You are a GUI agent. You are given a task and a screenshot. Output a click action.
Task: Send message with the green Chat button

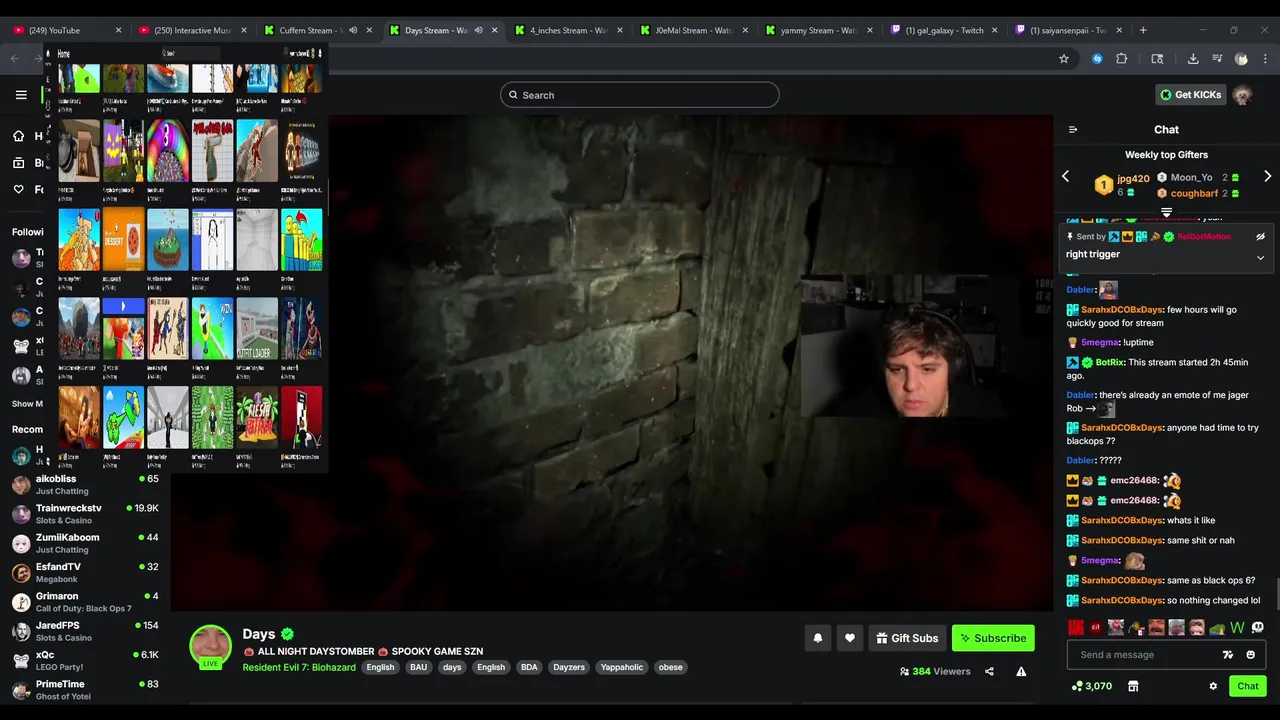[x=1247, y=686]
